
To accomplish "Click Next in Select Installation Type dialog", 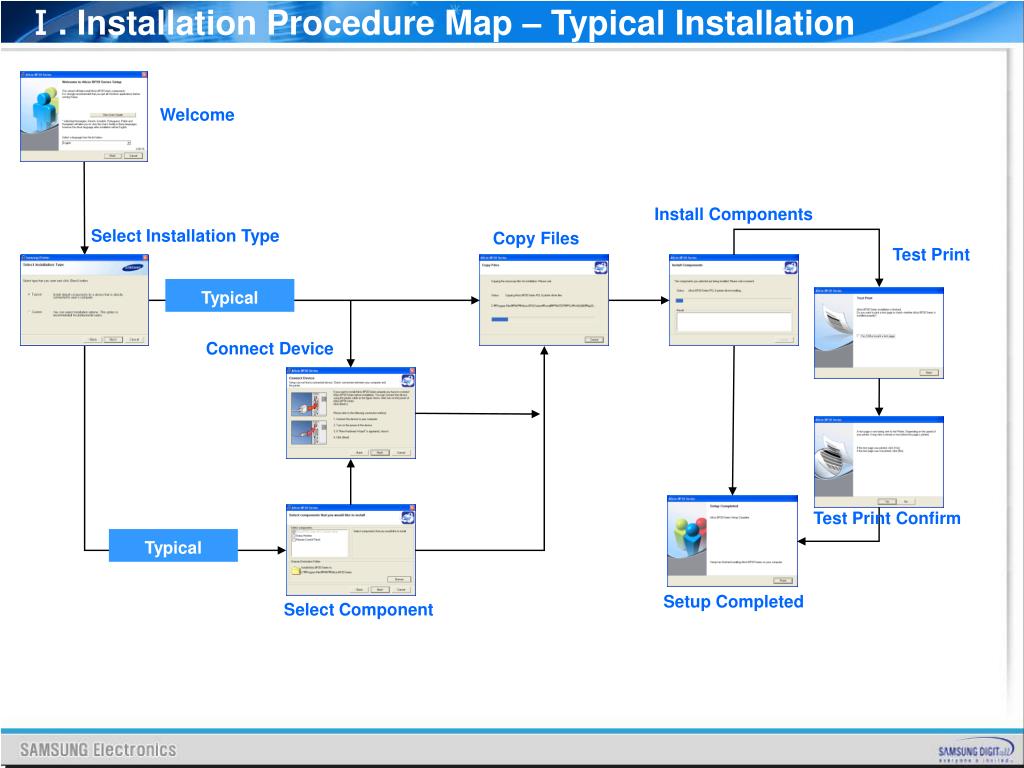I will tap(113, 340).
